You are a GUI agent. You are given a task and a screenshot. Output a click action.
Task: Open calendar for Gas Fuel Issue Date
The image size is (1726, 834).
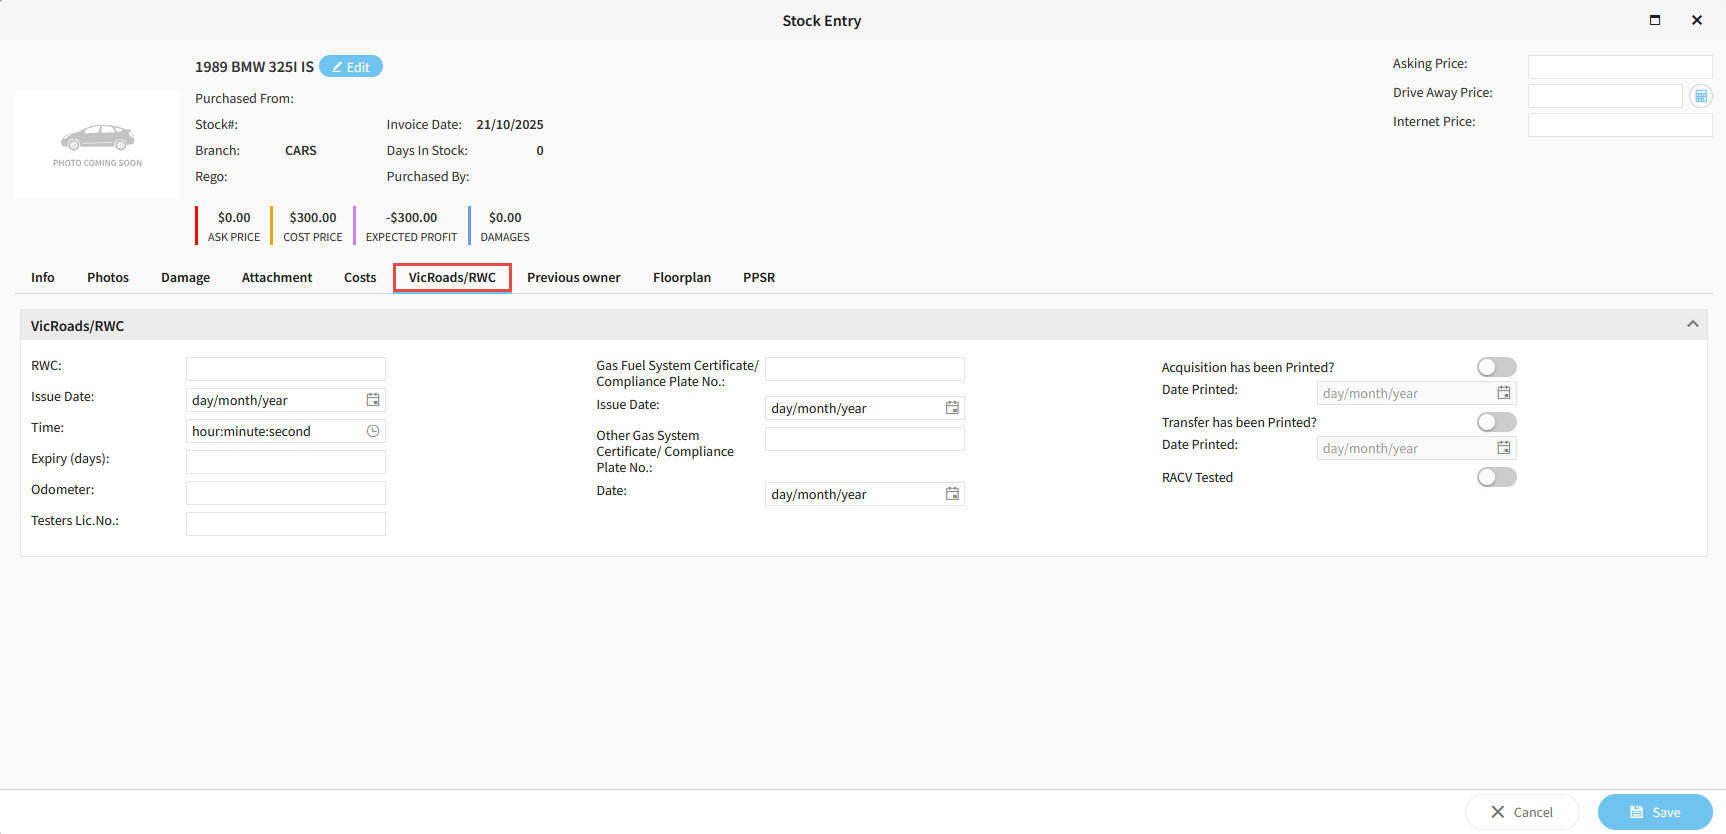(x=952, y=408)
